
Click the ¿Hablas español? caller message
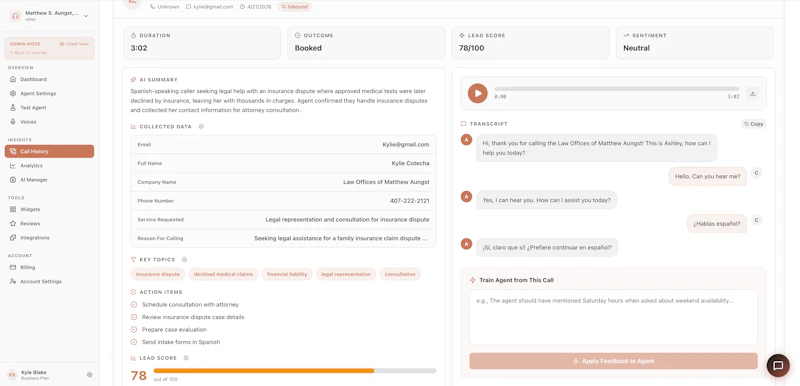[717, 223]
